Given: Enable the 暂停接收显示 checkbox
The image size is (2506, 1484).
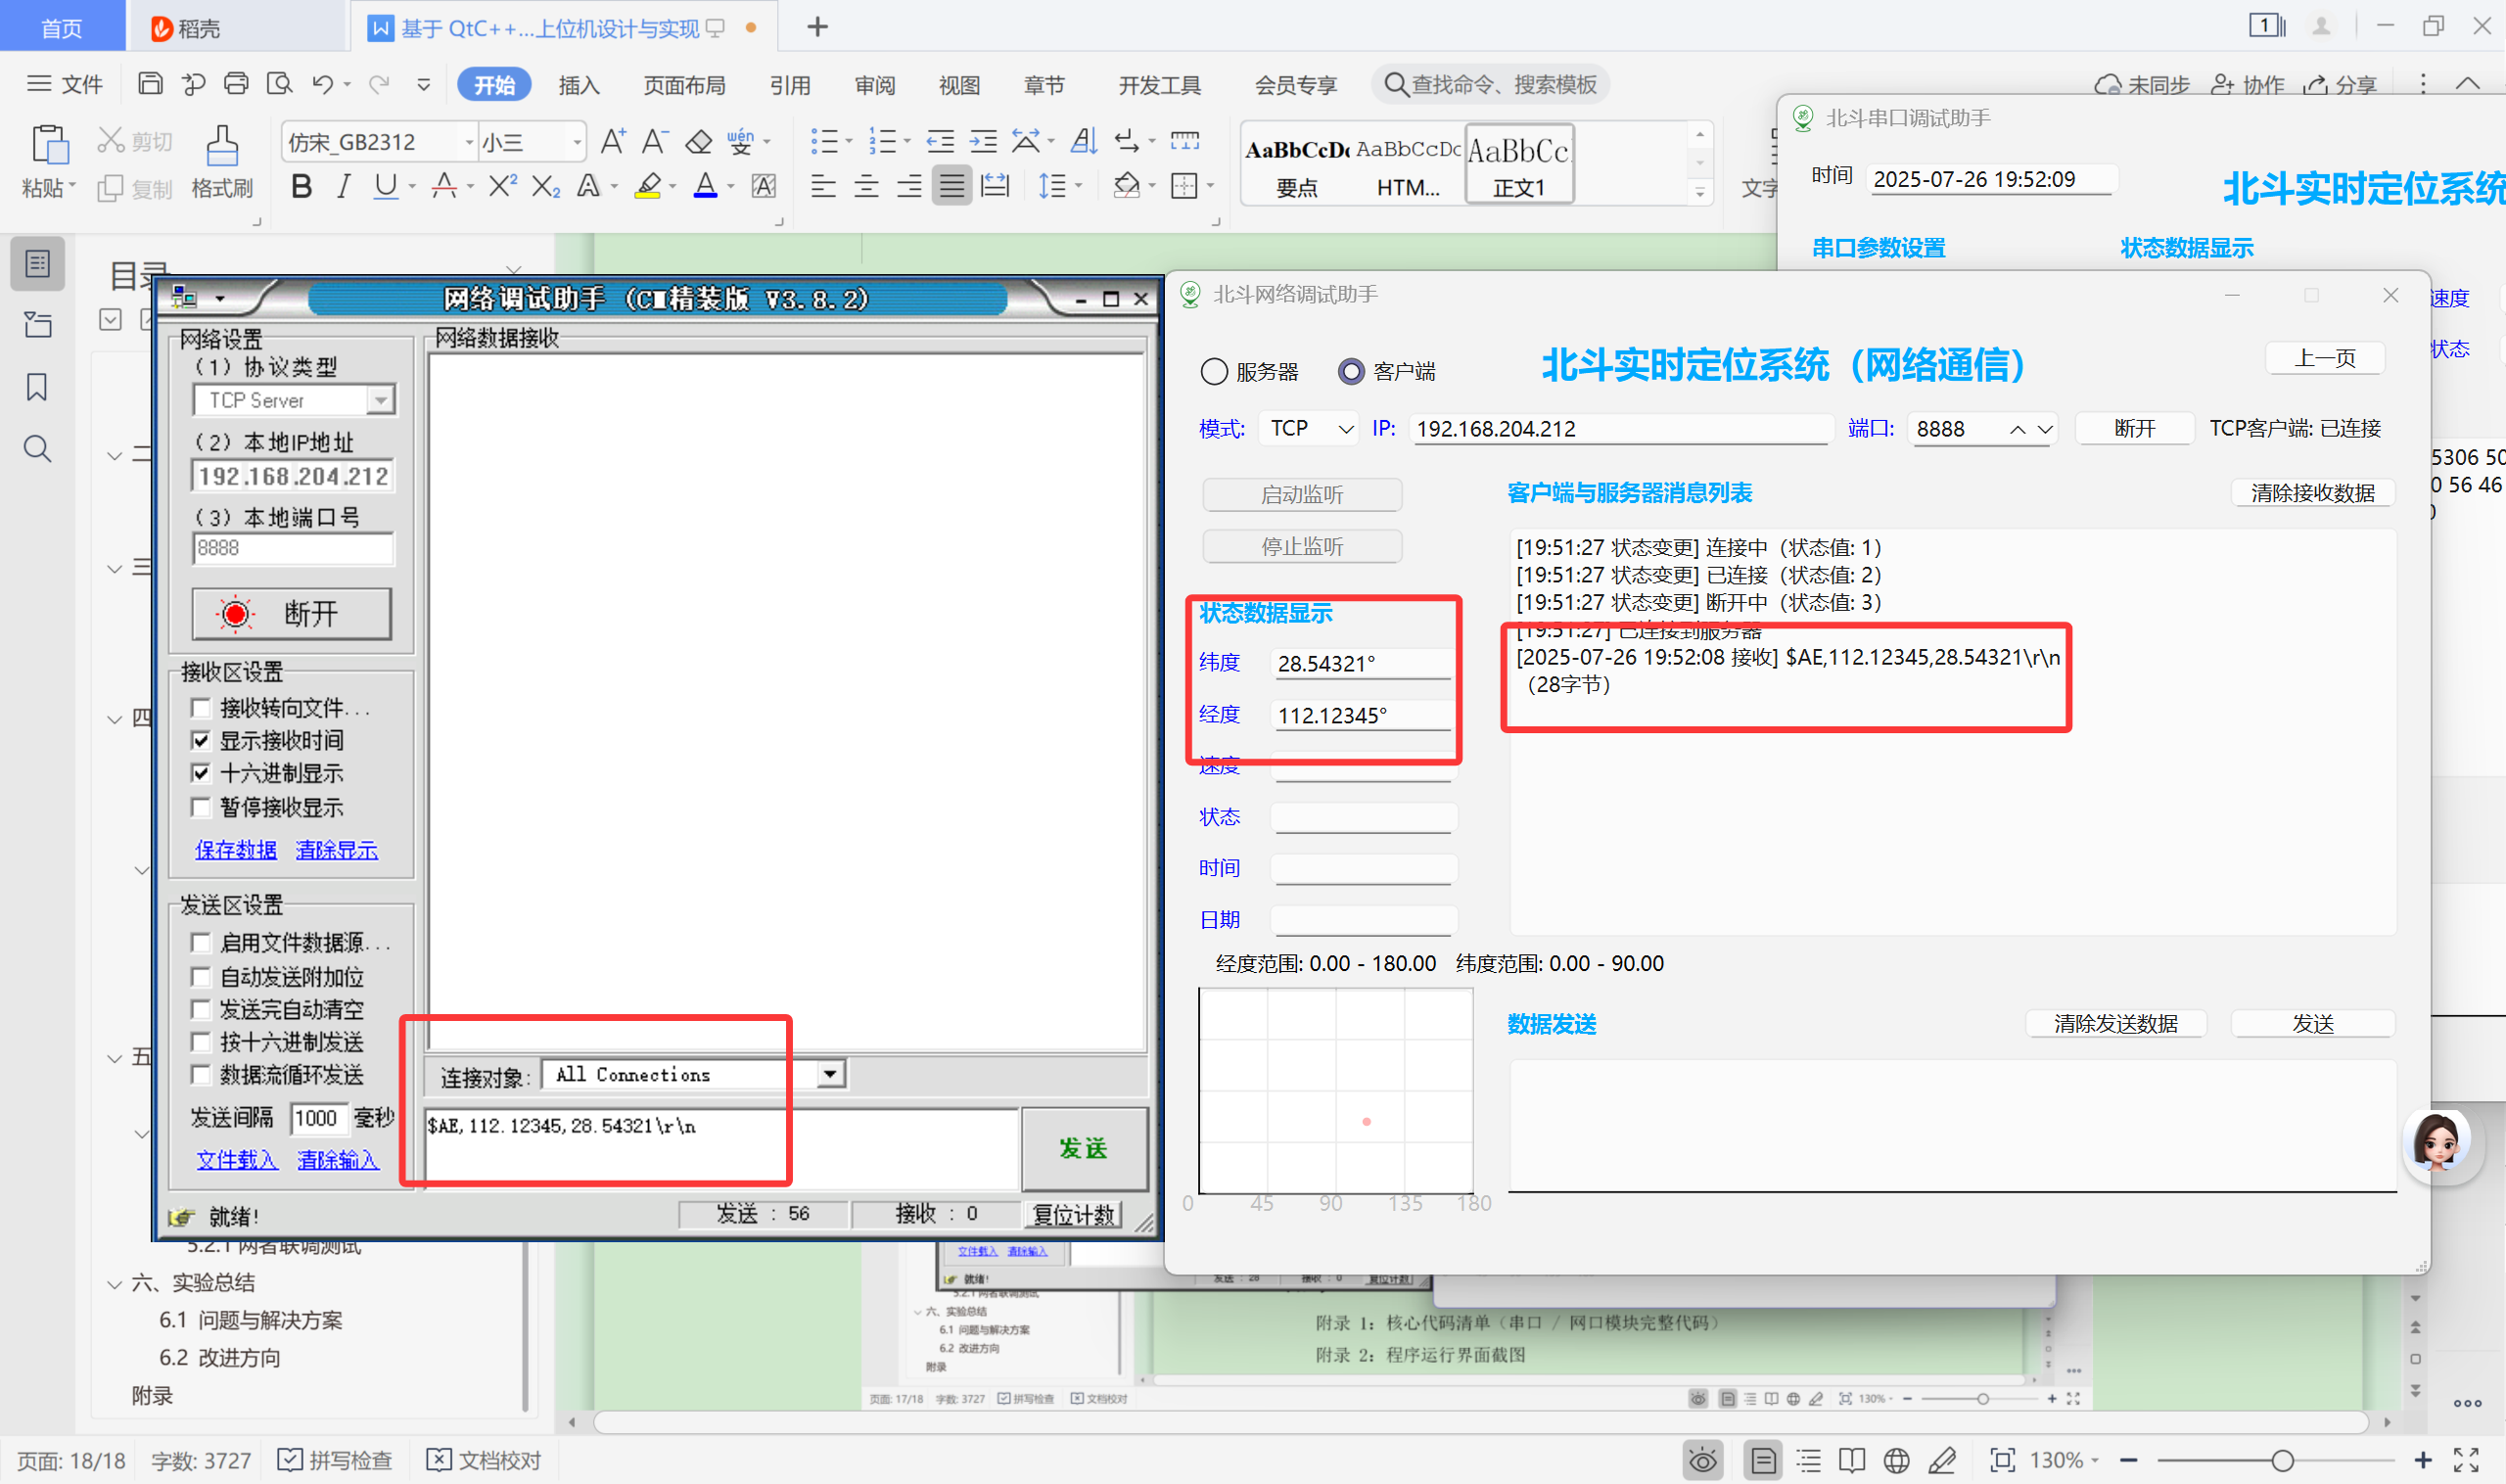Looking at the screenshot, I should pos(201,807).
